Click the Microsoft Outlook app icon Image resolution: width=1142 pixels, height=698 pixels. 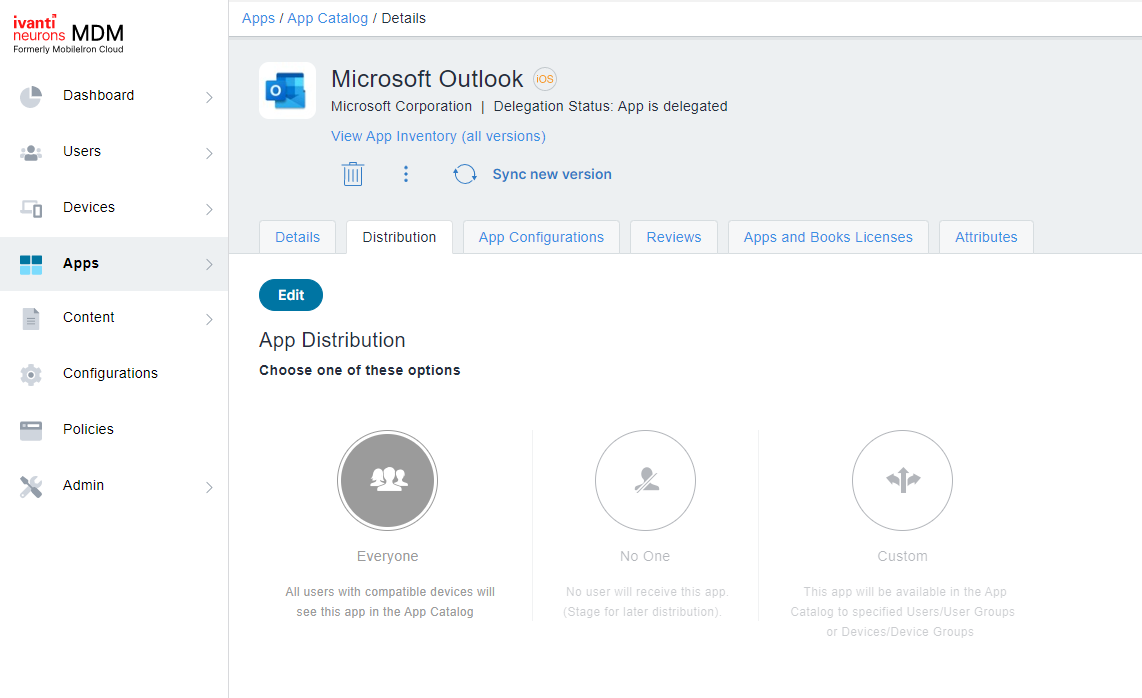coord(287,91)
